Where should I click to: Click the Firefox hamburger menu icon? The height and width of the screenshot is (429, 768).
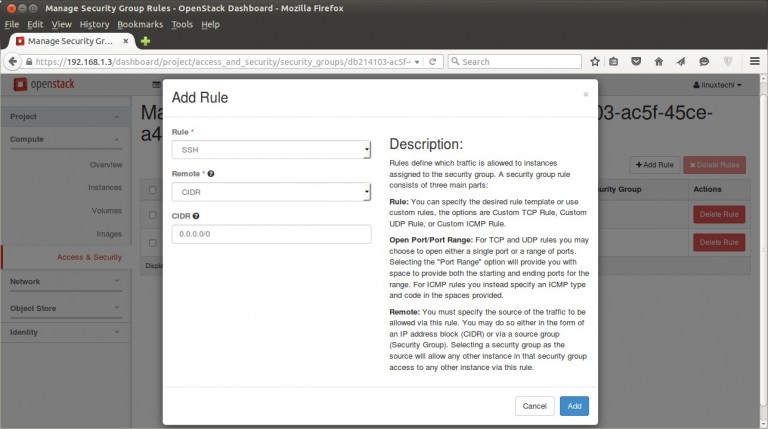pyautogui.click(x=752, y=61)
